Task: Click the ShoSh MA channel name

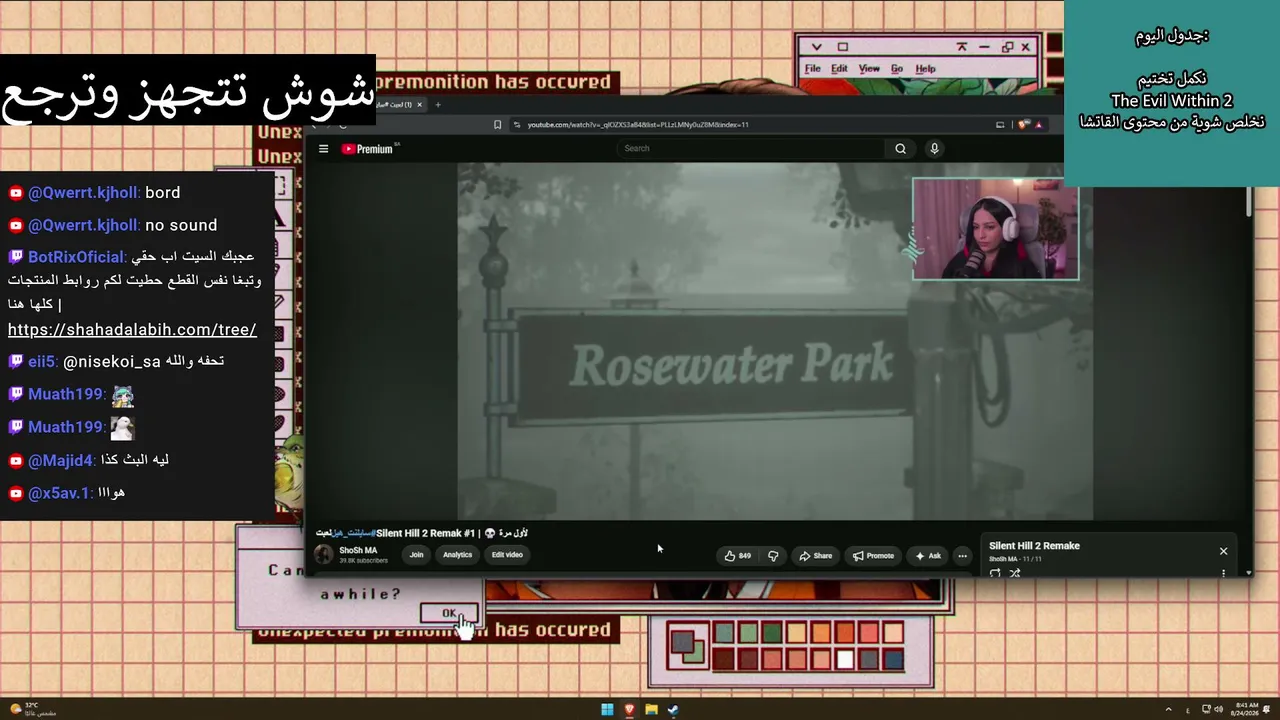Action: click(x=358, y=550)
